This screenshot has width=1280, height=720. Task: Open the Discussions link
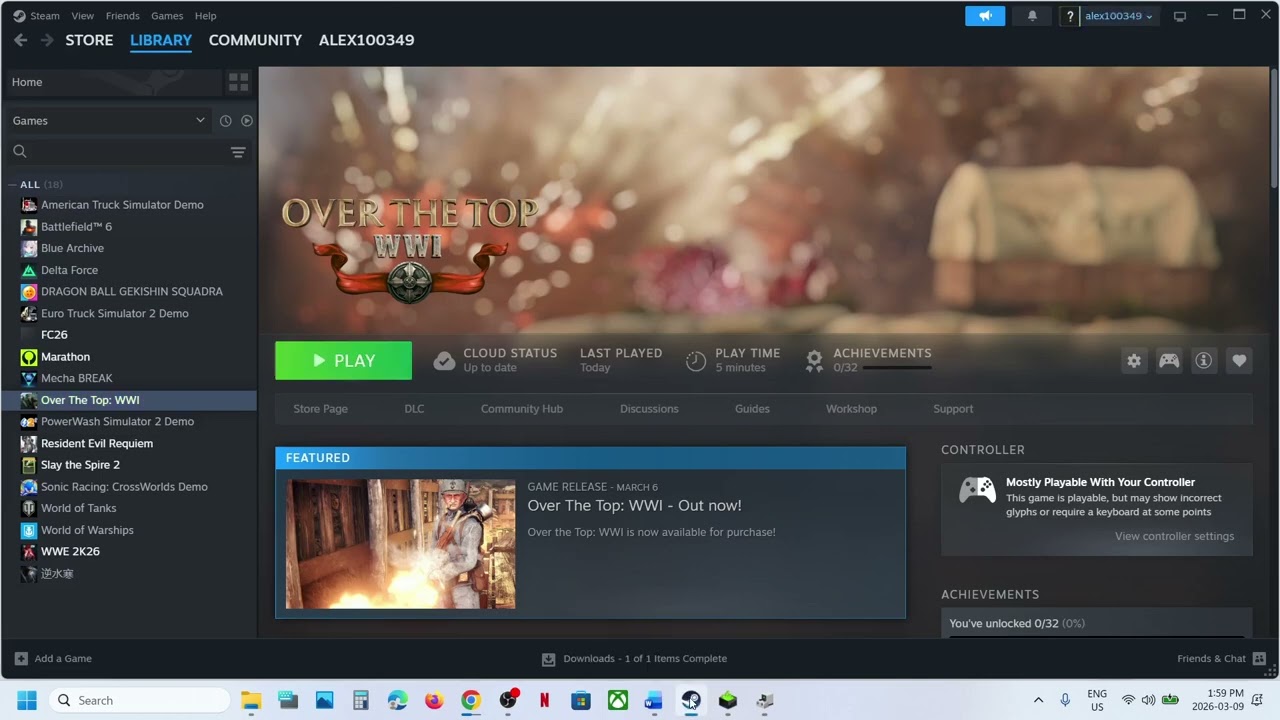(649, 409)
